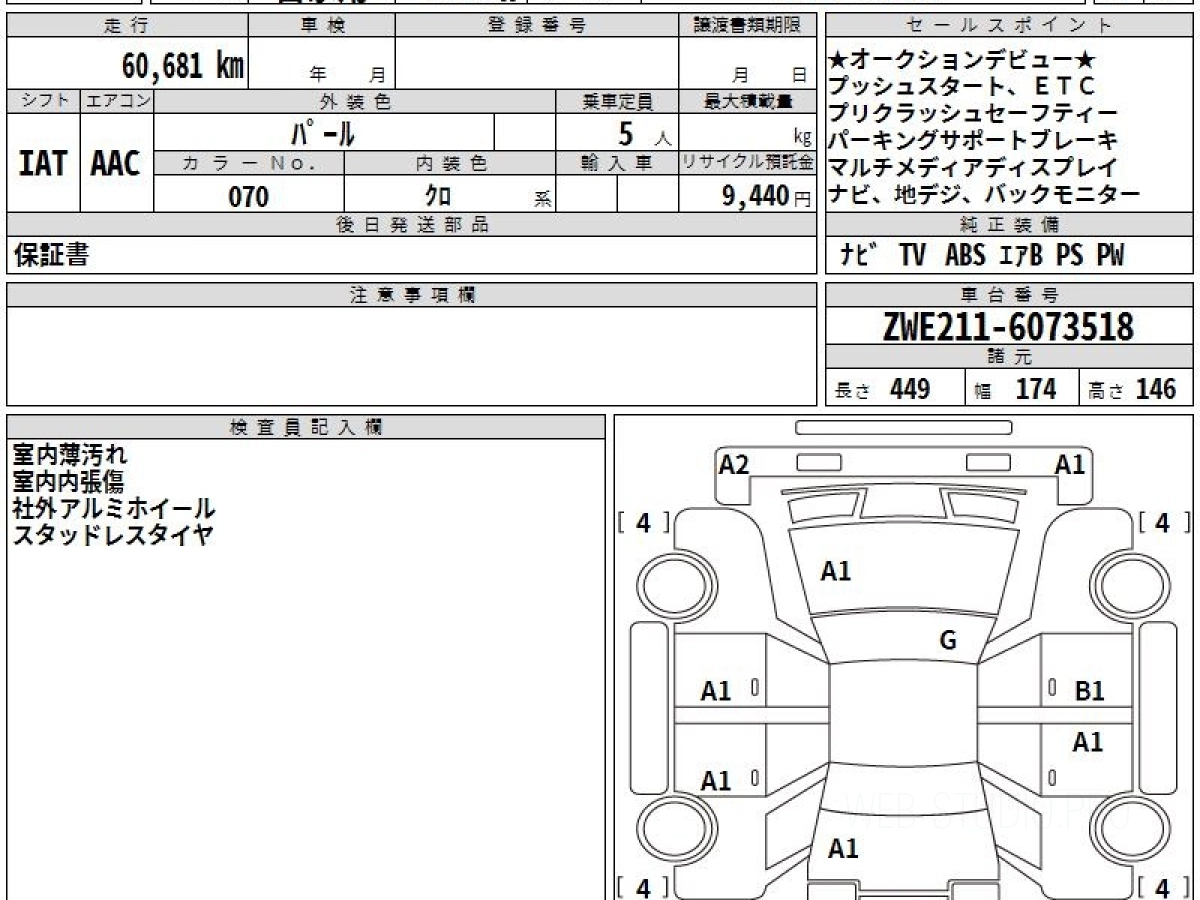Viewport: 1200px width, 900px height.
Task: Select chassis number ZWE211-6073518
Action: pyautogui.click(x=1008, y=328)
